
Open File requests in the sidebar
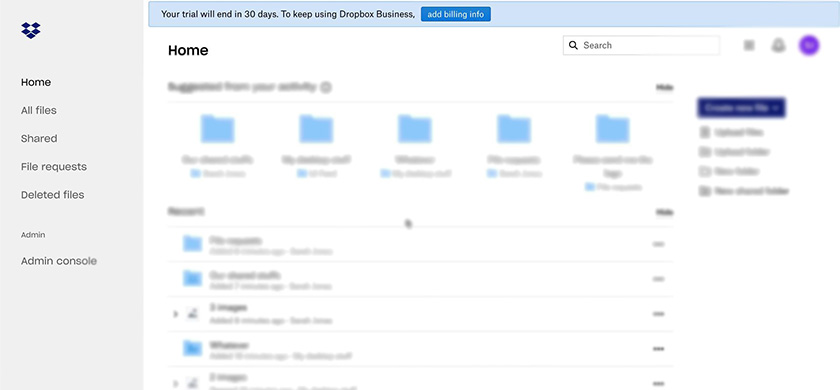pos(54,167)
